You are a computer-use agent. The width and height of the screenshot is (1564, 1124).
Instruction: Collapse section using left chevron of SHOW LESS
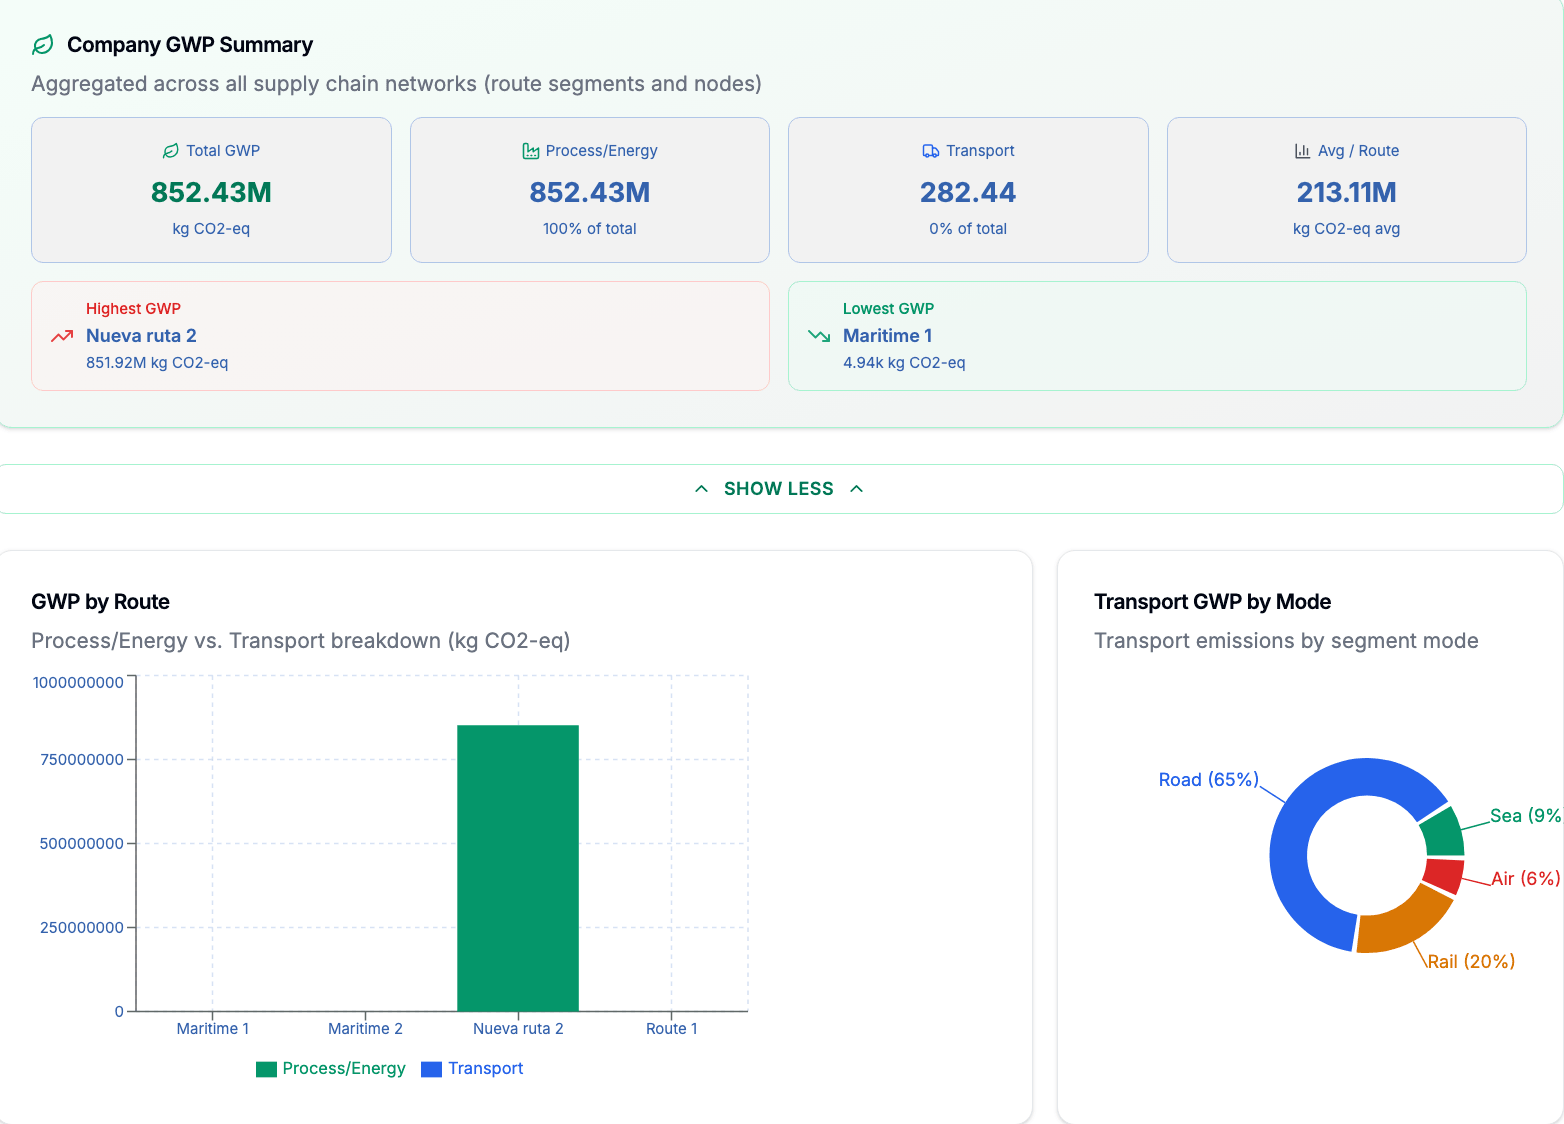pos(702,489)
